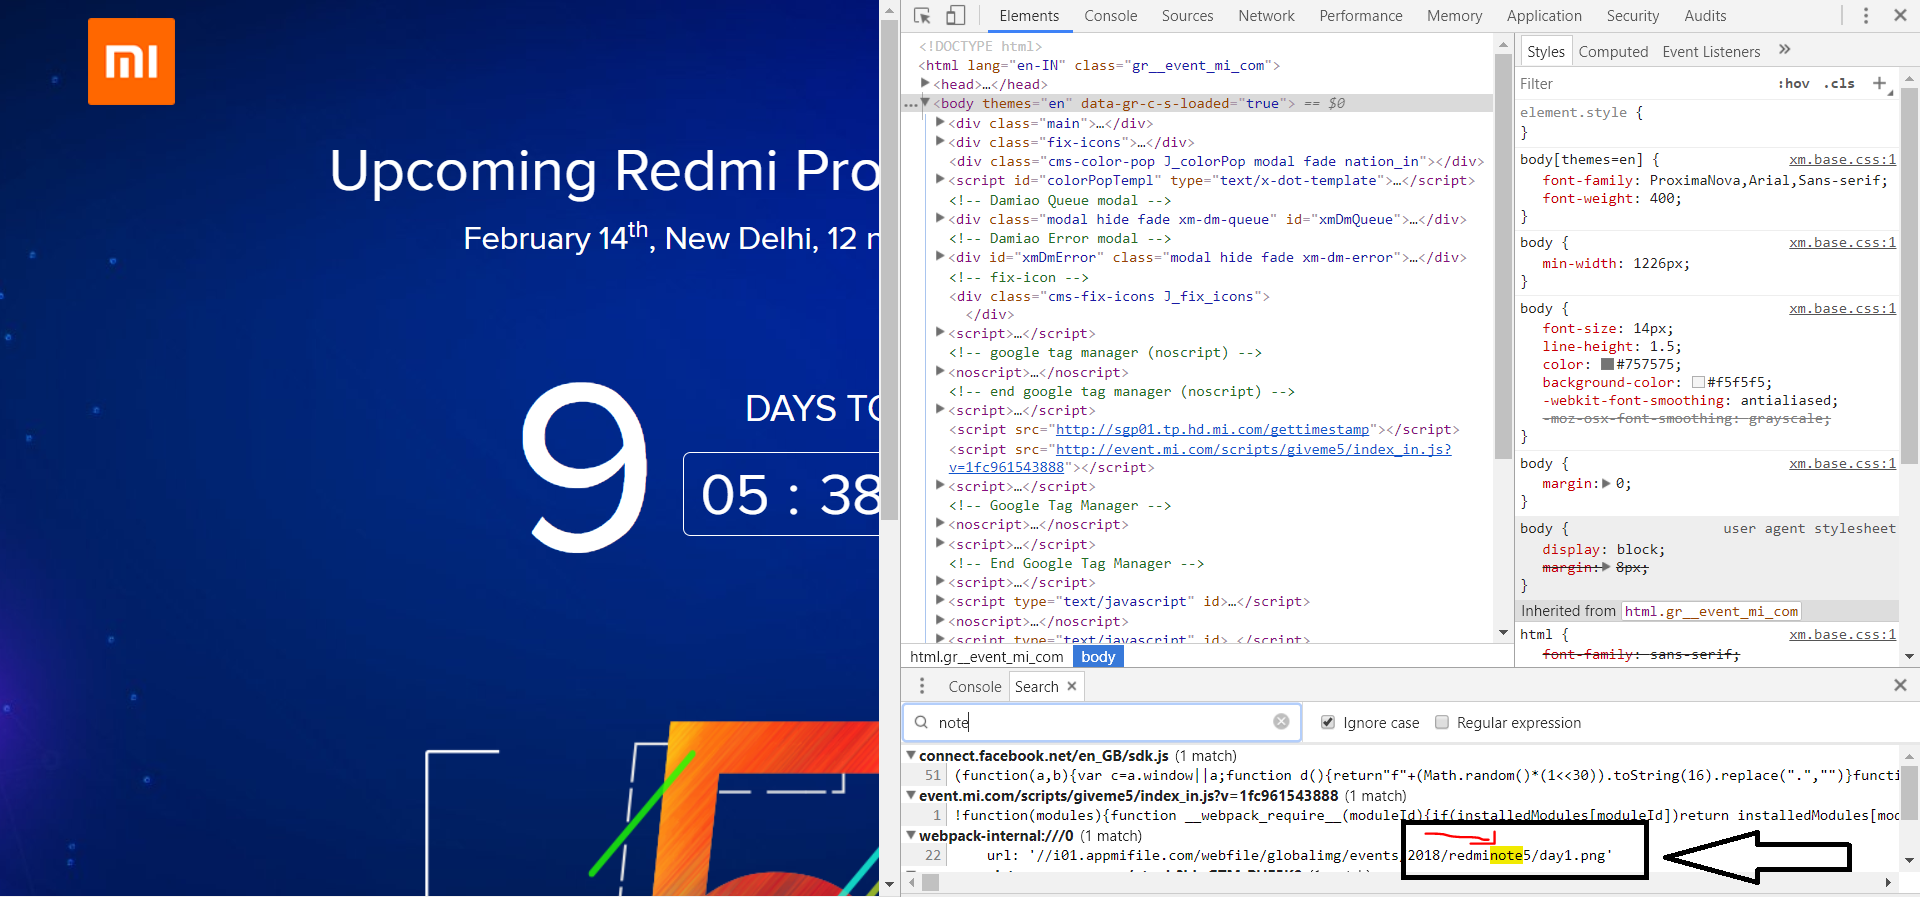Screen dimensions: 1920x897
Task: Collapse the event.mi.com index_in.js result group
Action: click(x=911, y=795)
